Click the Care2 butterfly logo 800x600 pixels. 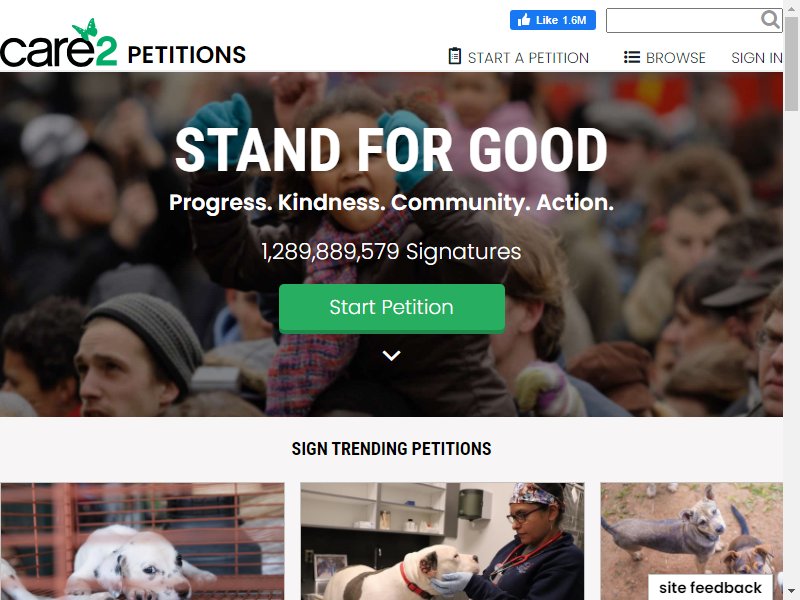pos(59,44)
